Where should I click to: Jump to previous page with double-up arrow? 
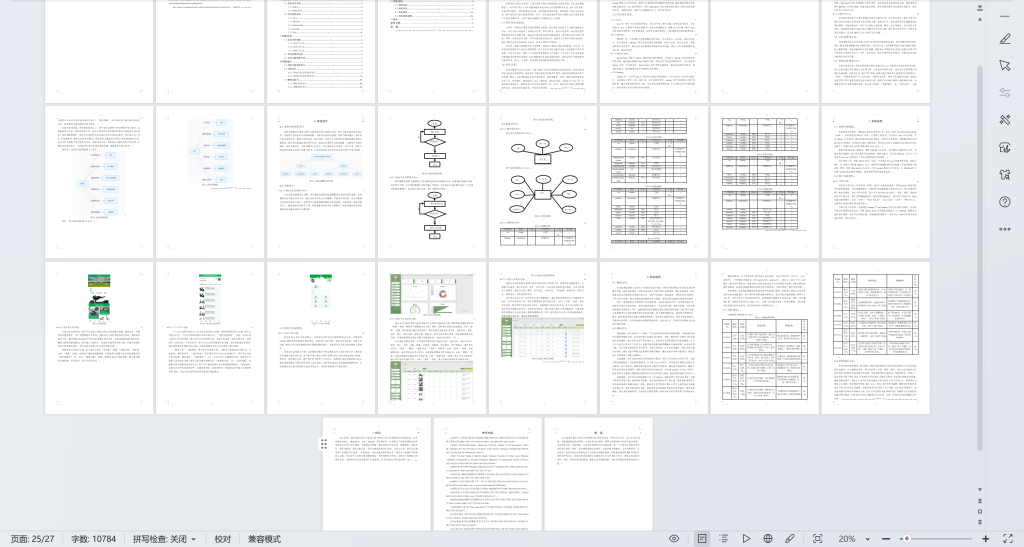[980, 501]
